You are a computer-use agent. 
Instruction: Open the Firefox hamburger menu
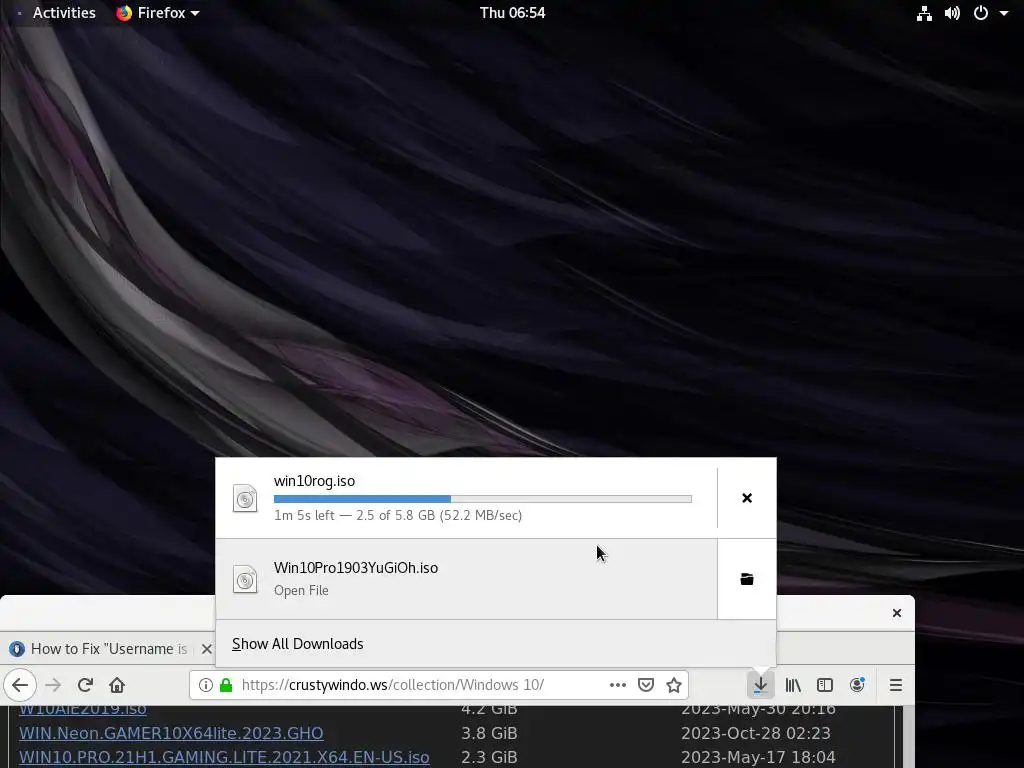896,685
